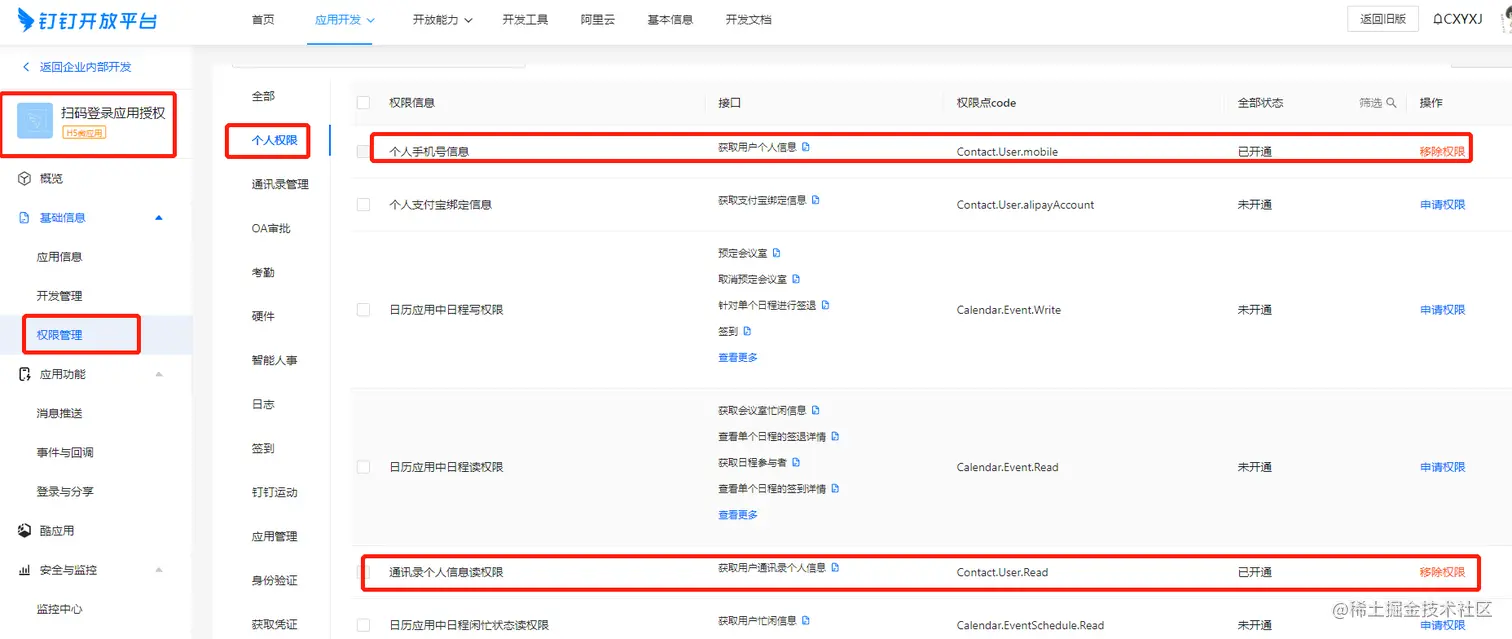Open 事件与回调 in the sidebar
Screen dimensions: 1512x639
(x=65, y=452)
